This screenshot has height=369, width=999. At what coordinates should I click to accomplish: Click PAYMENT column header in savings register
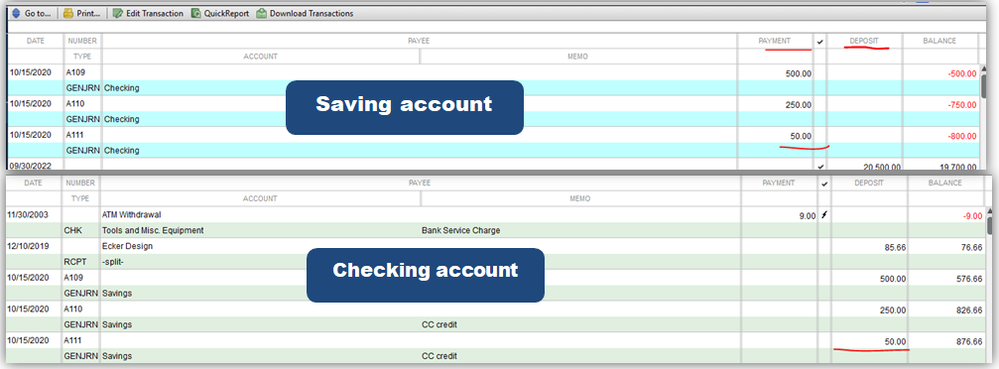[x=774, y=41]
